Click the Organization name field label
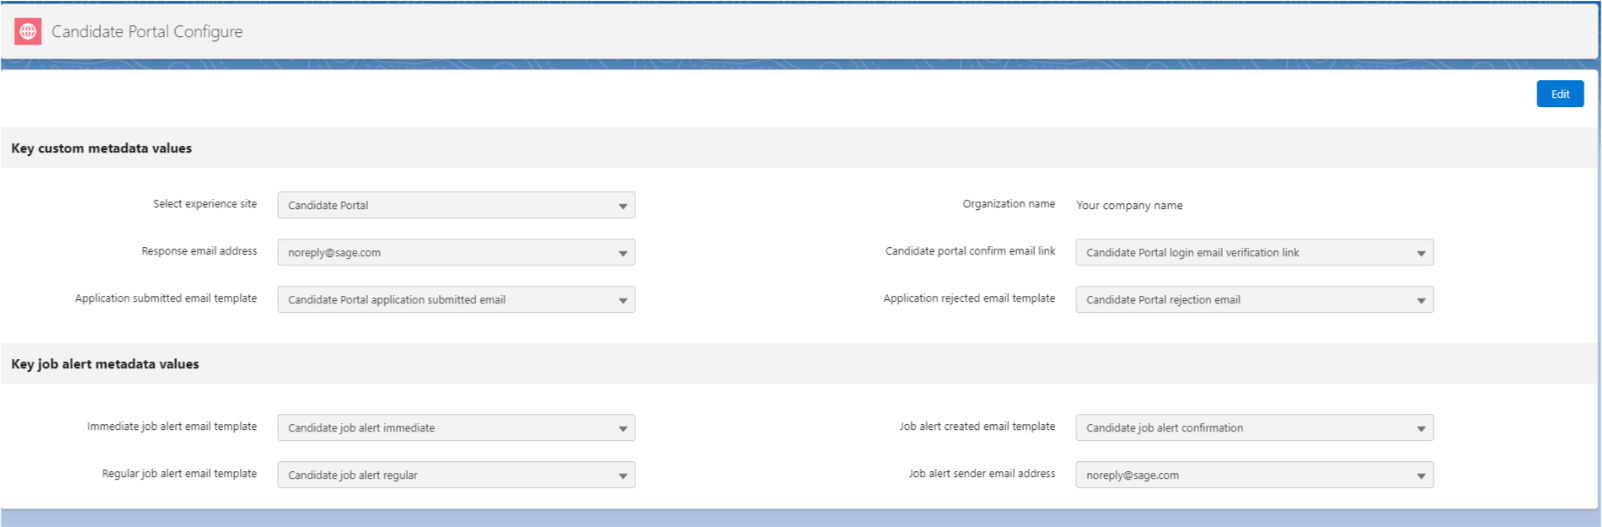Screen dimensions: 1602x527 (x=1008, y=204)
